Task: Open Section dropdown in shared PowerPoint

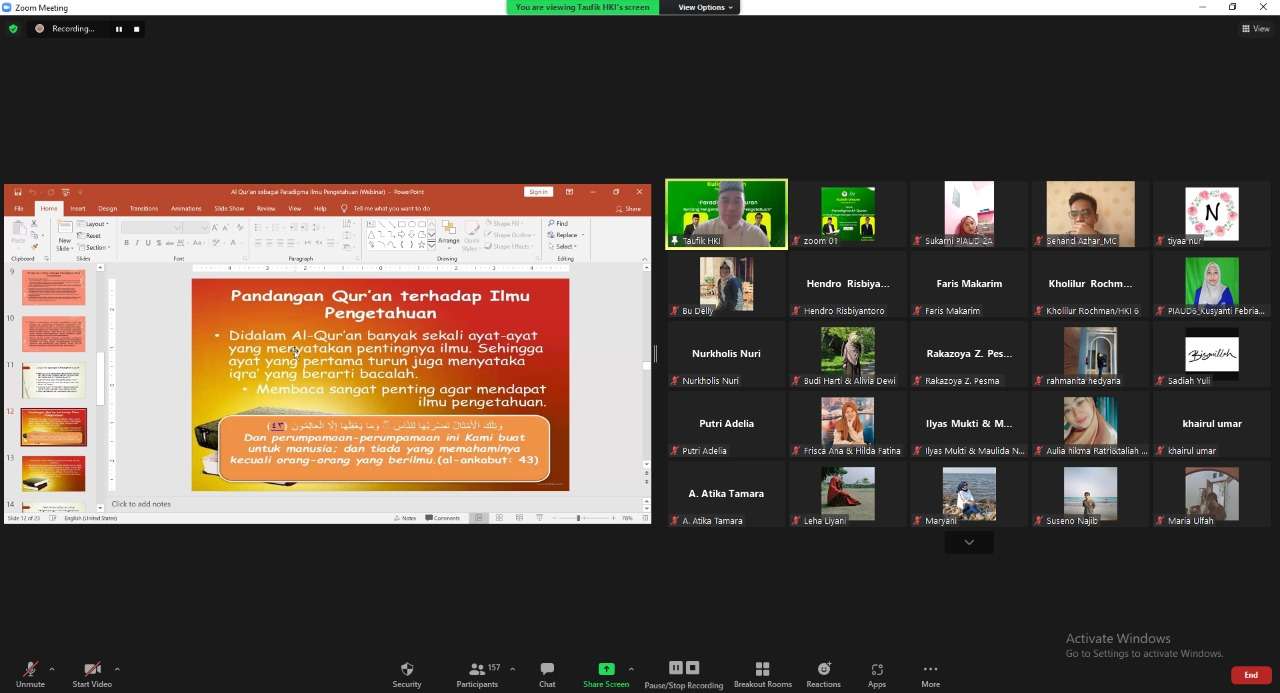Action: tap(94, 247)
